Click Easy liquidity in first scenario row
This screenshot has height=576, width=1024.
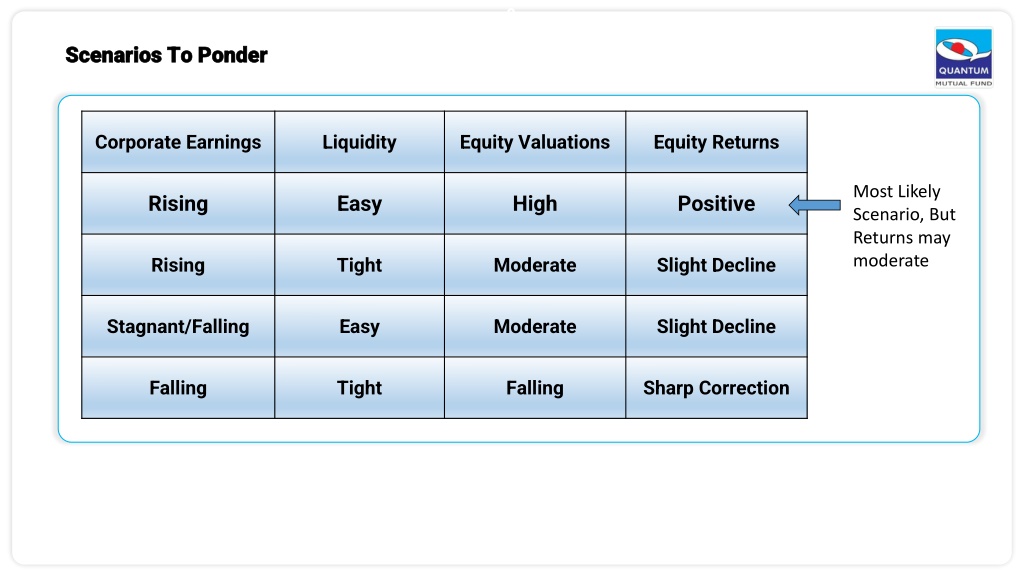click(x=359, y=203)
